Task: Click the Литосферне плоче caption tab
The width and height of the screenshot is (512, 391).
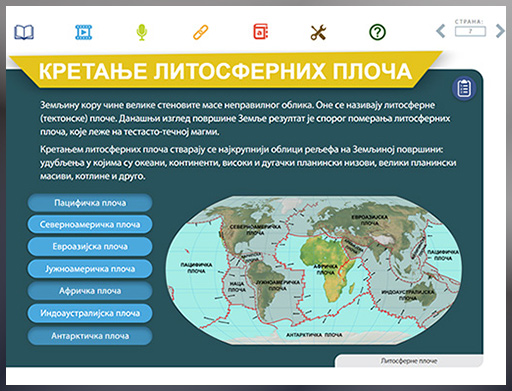Action: click(409, 361)
